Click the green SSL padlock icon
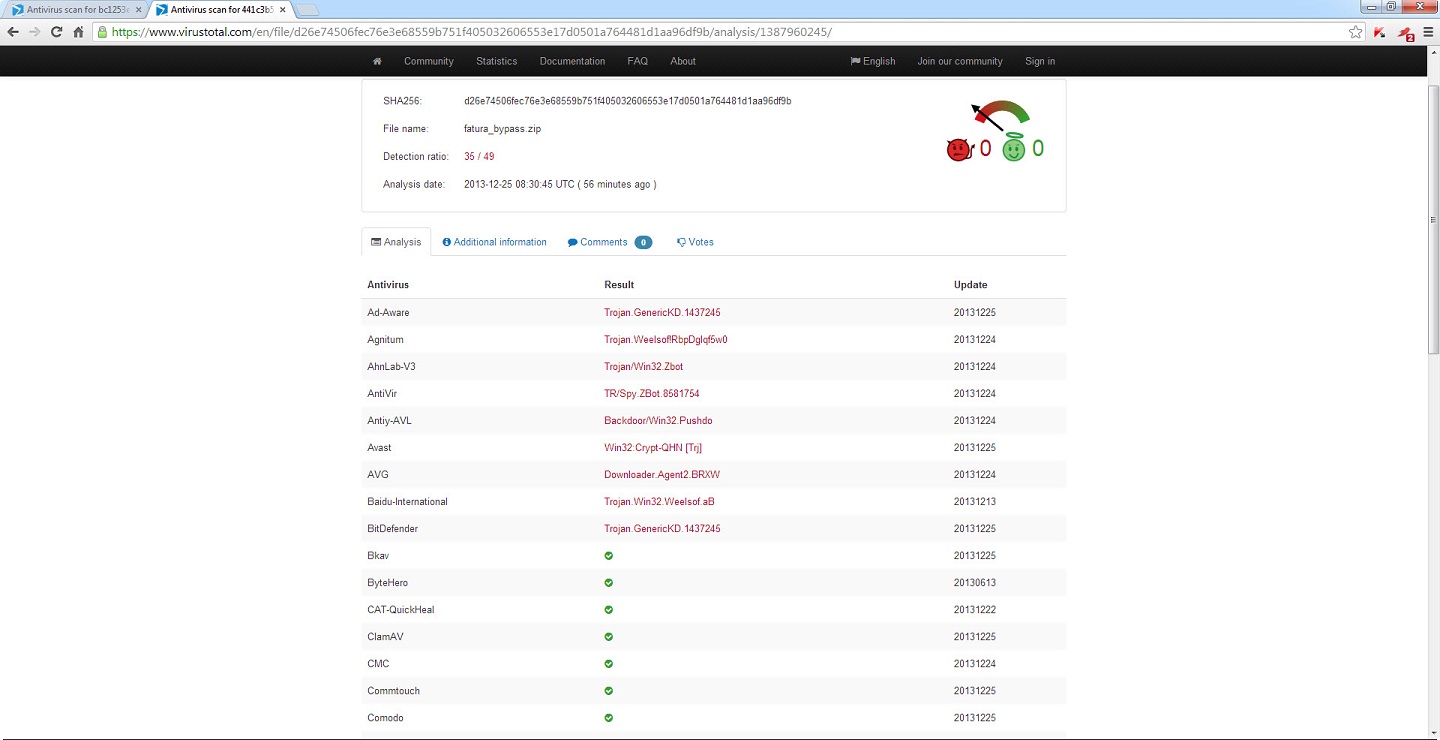Screen dimensions: 1440x740 coord(101,32)
